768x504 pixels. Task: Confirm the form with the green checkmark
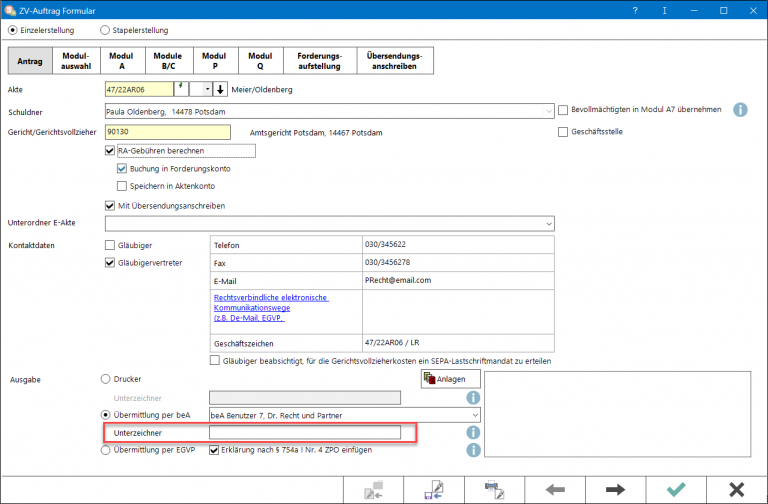click(x=676, y=489)
